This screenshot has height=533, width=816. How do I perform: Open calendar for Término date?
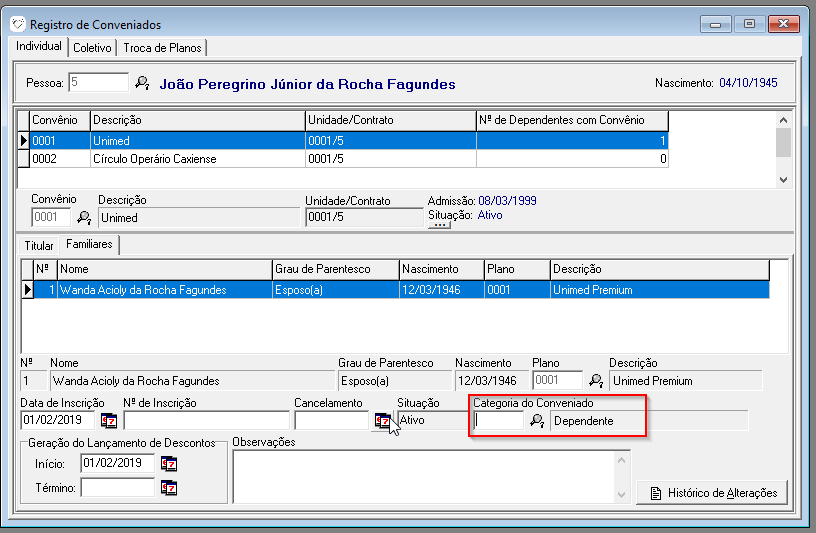(169, 488)
